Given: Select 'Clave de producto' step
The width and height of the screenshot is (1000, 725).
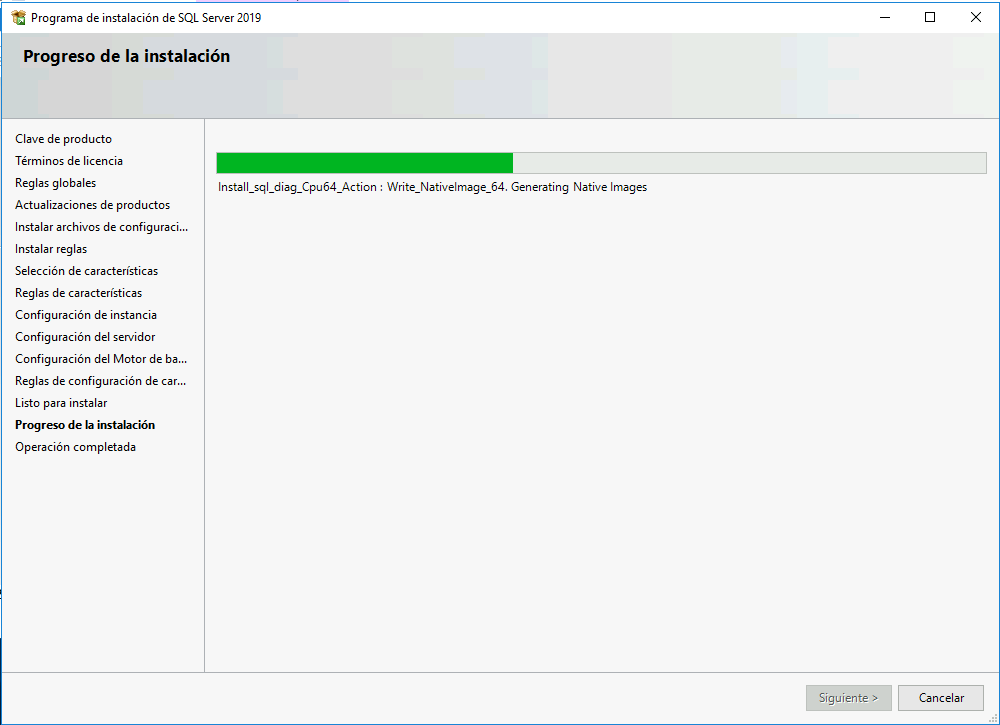Looking at the screenshot, I should (x=64, y=139).
